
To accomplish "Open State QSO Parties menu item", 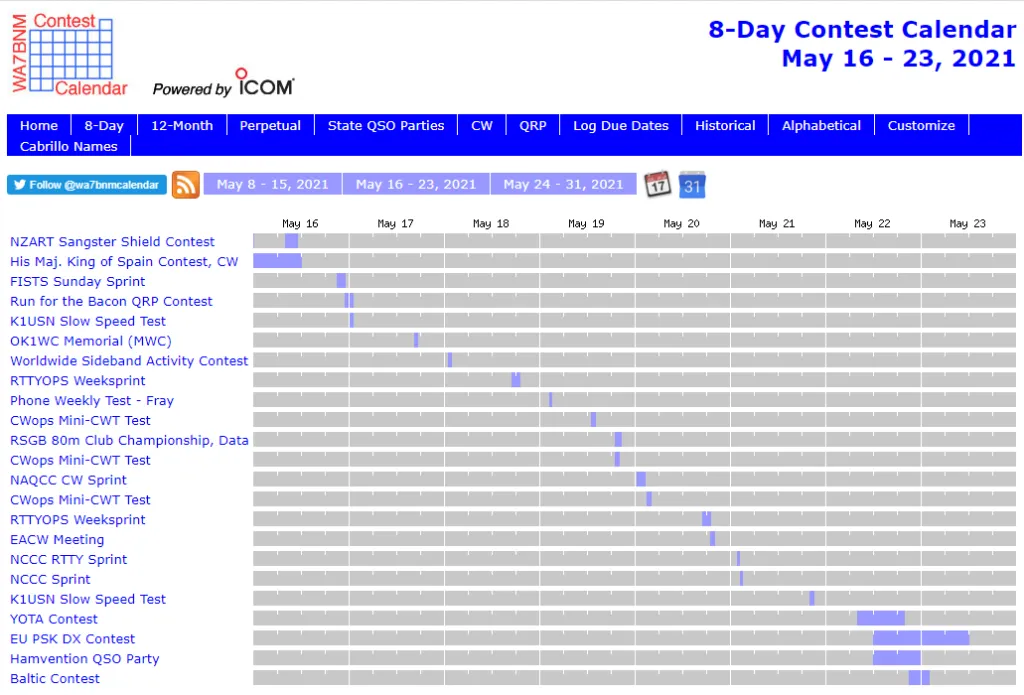I will coord(386,126).
